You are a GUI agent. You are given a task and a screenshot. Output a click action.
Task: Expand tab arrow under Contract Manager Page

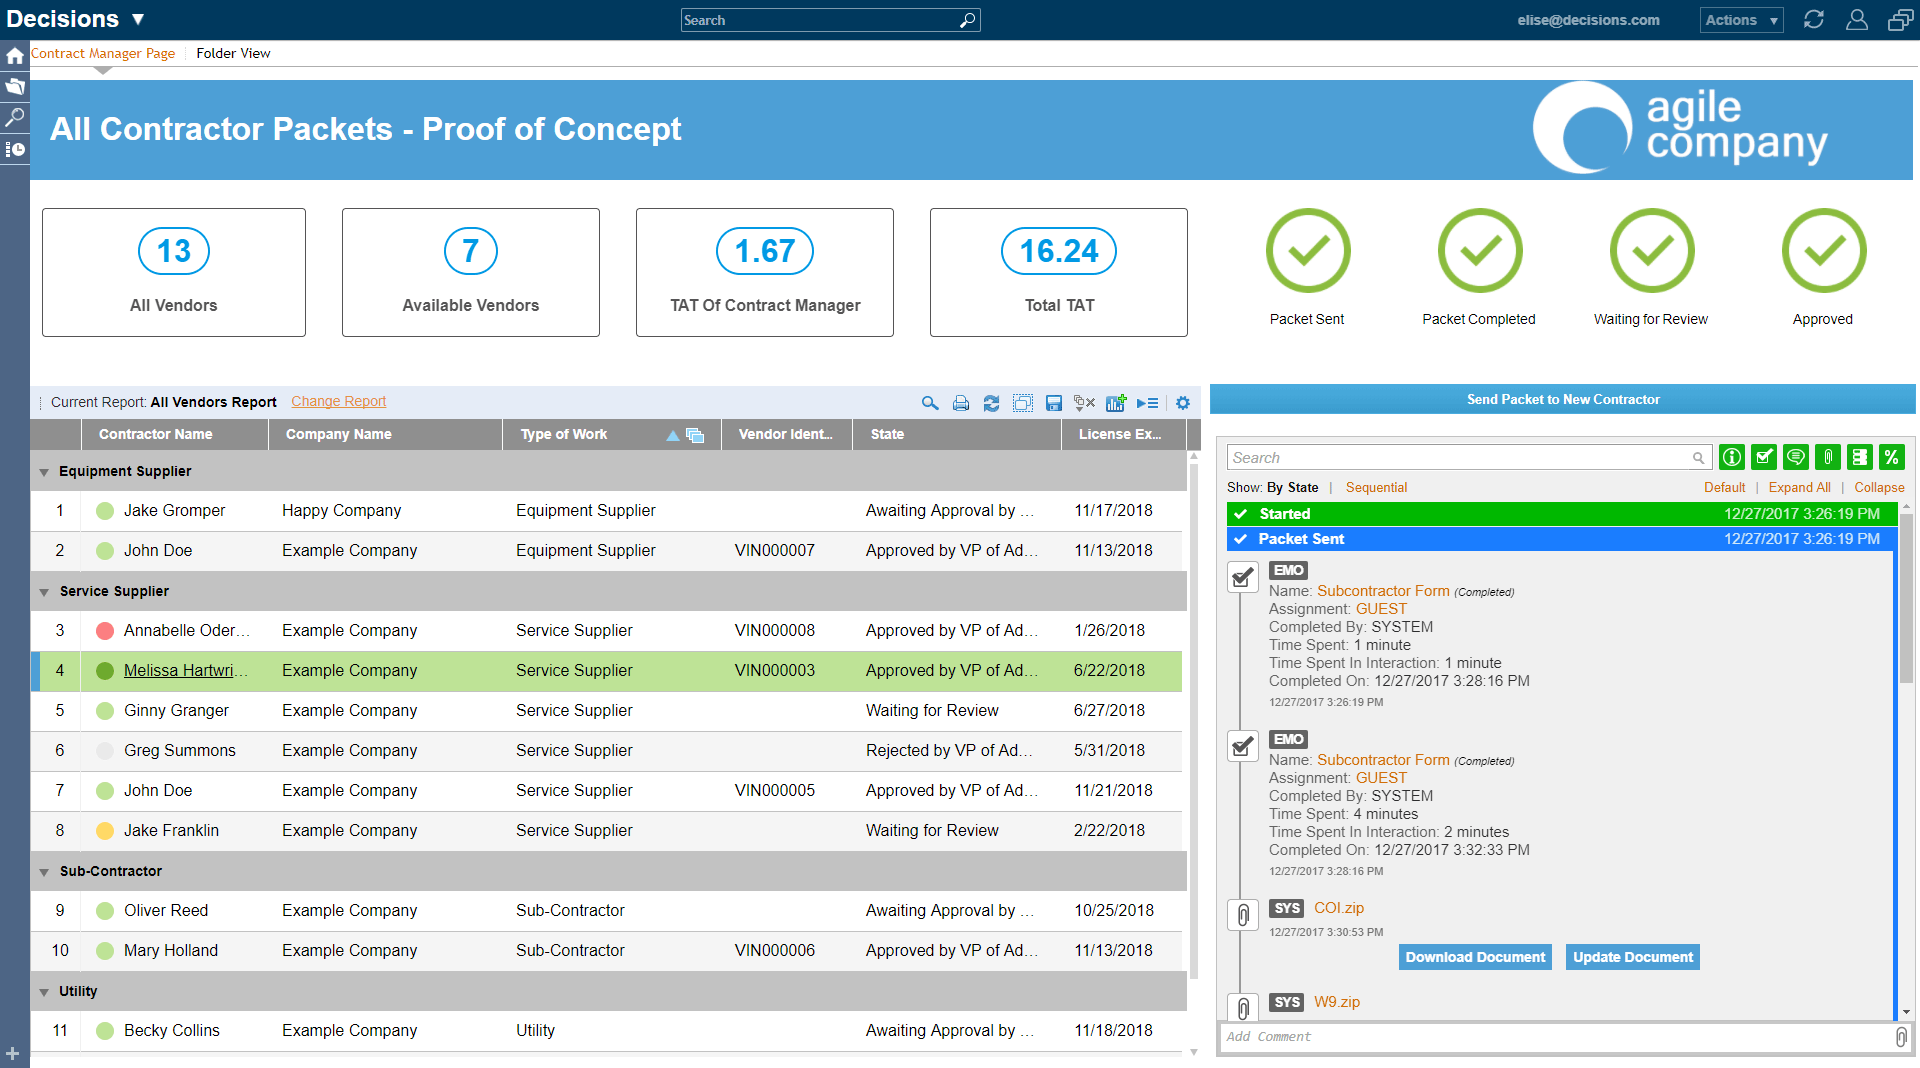[x=102, y=71]
